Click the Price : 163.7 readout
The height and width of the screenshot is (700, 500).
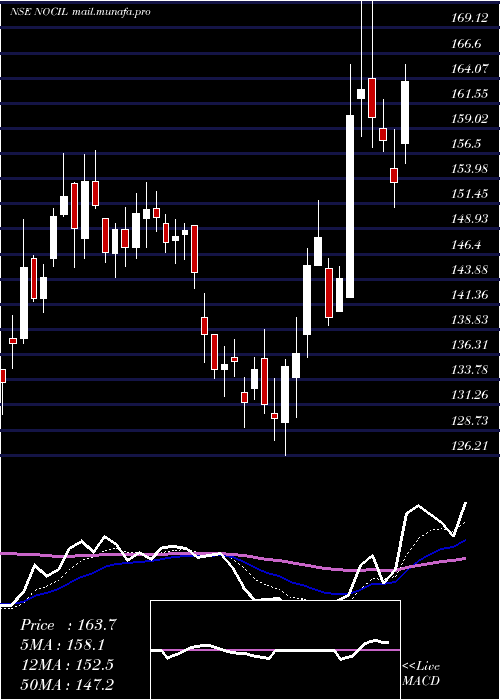click(x=68, y=625)
